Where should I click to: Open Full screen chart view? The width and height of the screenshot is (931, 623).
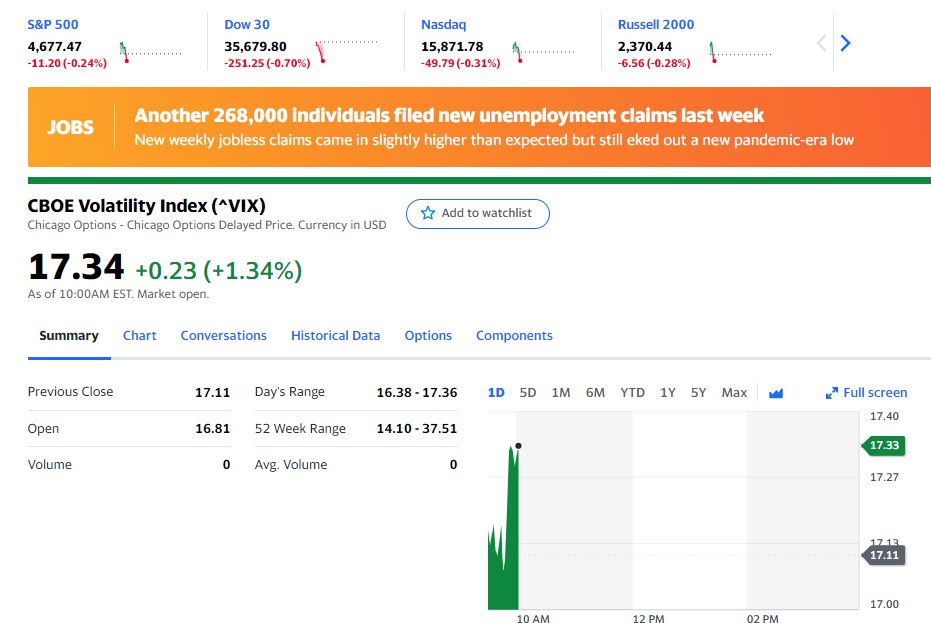click(x=866, y=393)
